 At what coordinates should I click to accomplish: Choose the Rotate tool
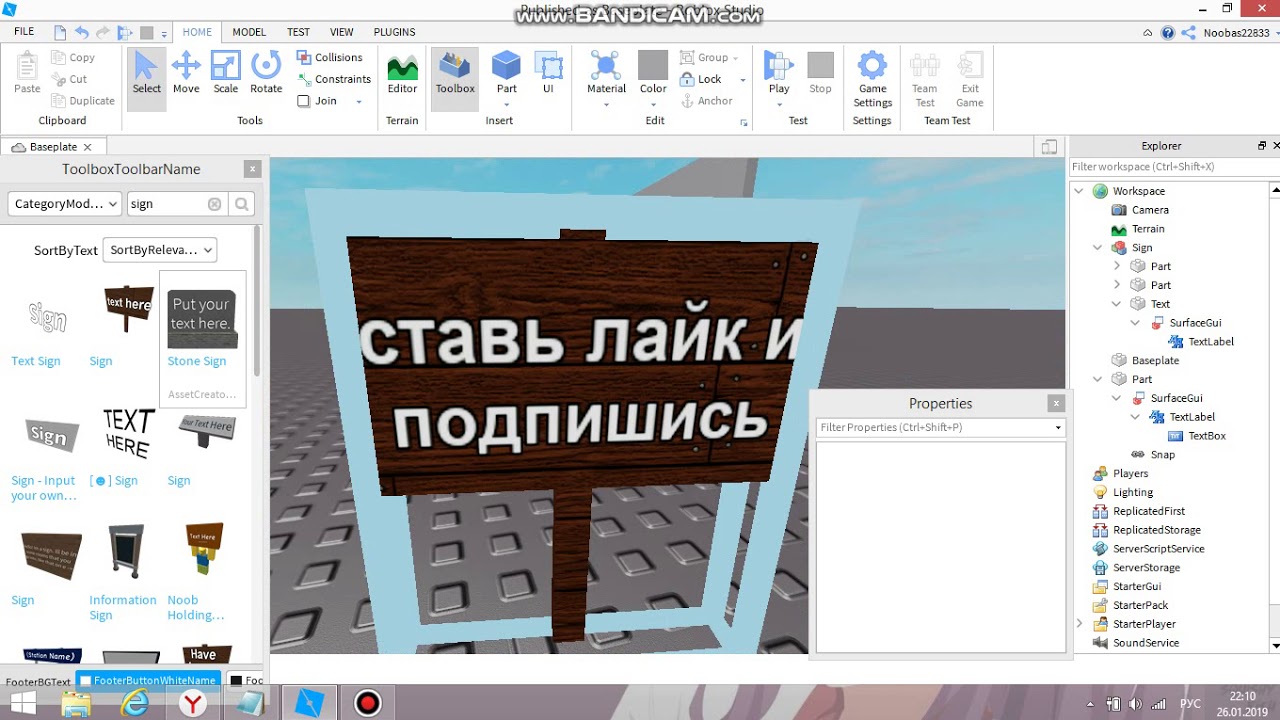click(266, 74)
